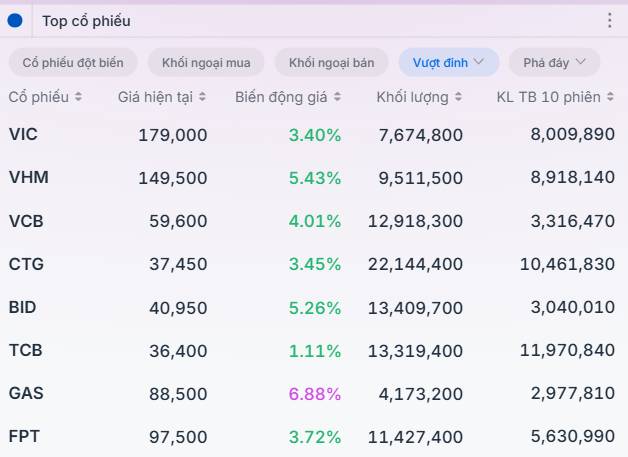Select the GAS stock ticker
The height and width of the screenshot is (457, 628).
[26, 393]
